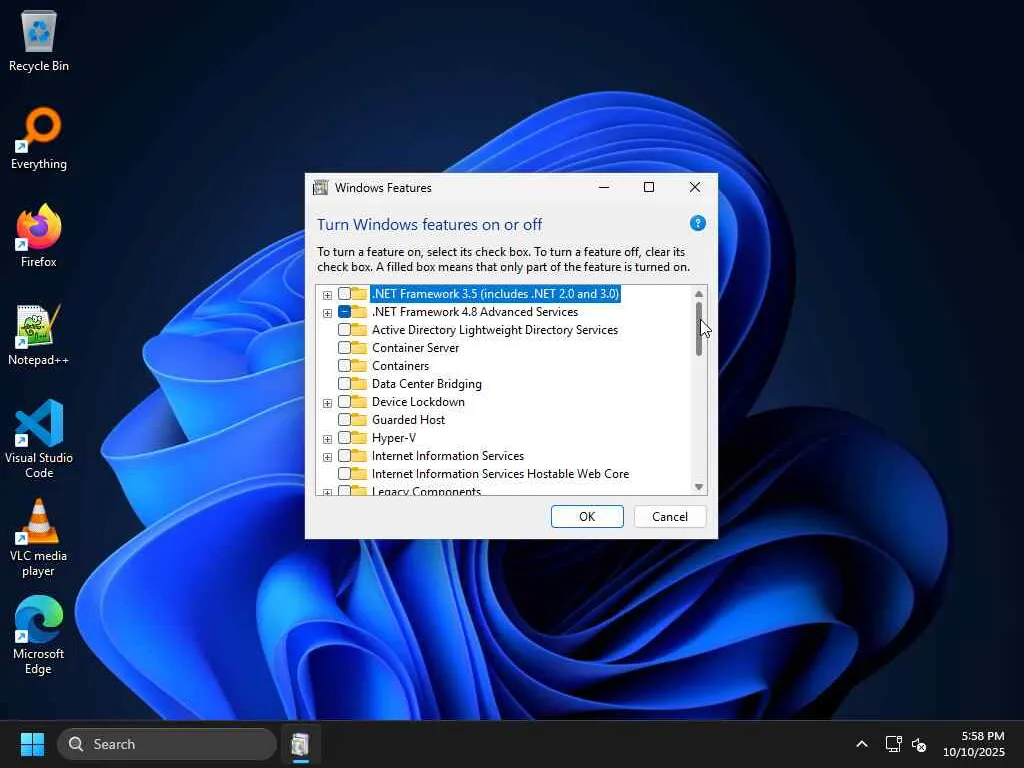Viewport: 1024px width, 768px height.
Task: Turn on the Hyper-V checkbox
Action: (x=344, y=438)
